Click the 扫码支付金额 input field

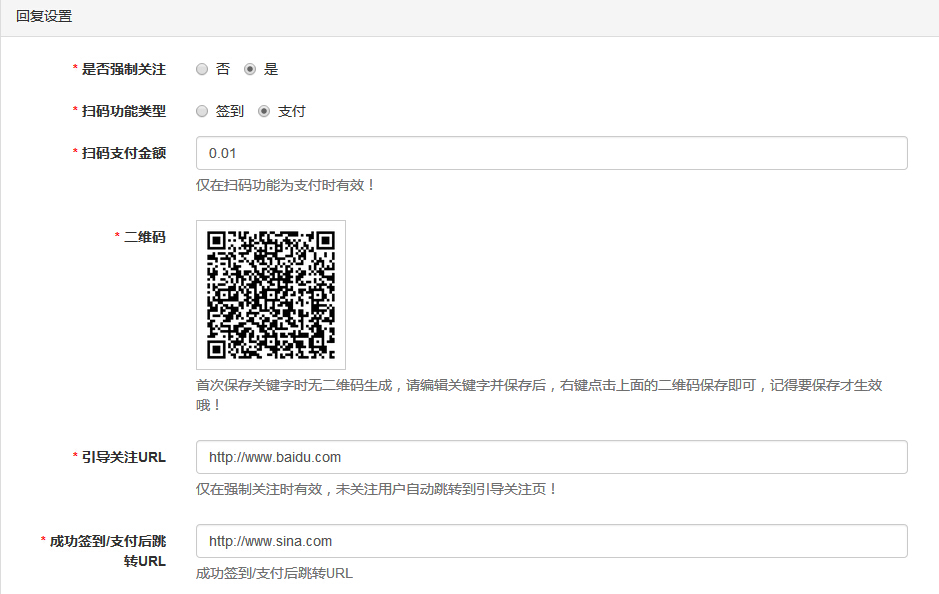tap(552, 153)
